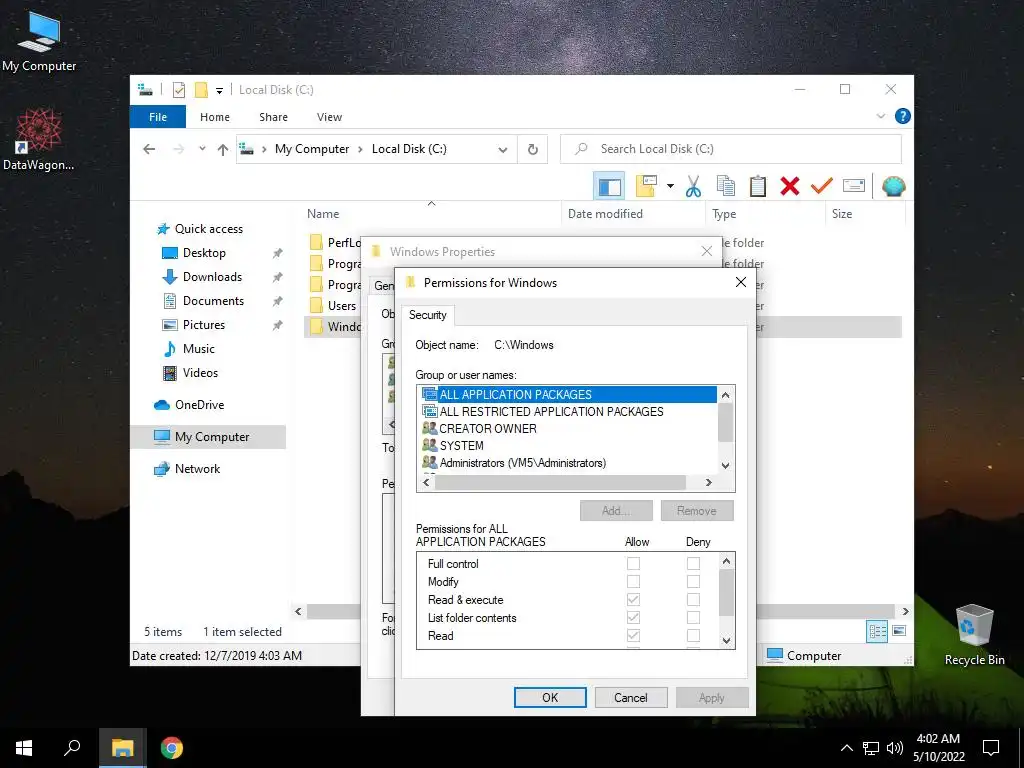
Task: Open the Home ribbon tab
Action: coord(215,117)
